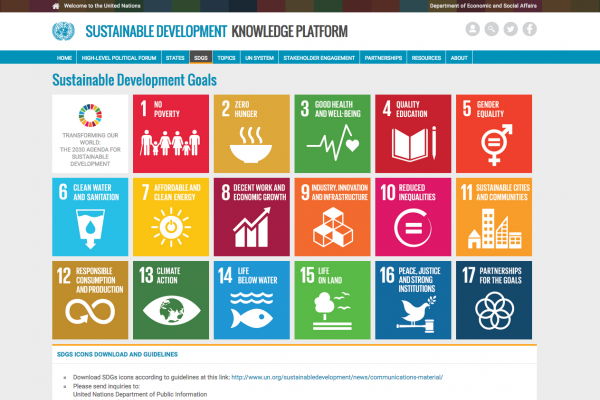This screenshot has height=400, width=600.
Task: Select the SDGs nav tab
Action: pos(201,58)
